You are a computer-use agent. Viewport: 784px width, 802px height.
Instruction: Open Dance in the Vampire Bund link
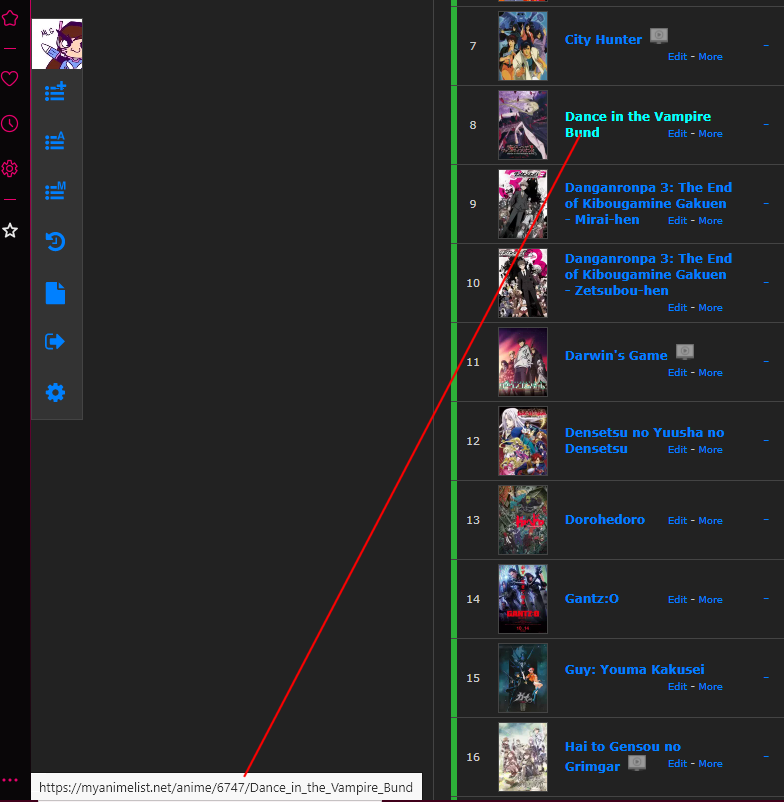click(637, 117)
